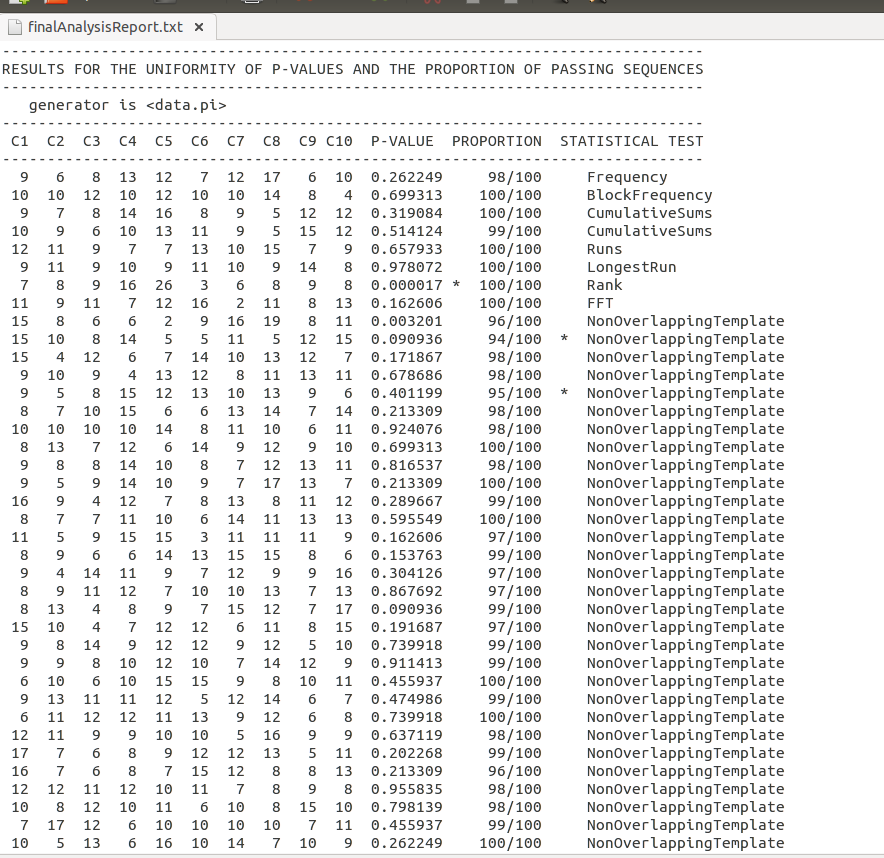Click the asterisk after 94/100
The height and width of the screenshot is (858, 884).
(x=564, y=338)
